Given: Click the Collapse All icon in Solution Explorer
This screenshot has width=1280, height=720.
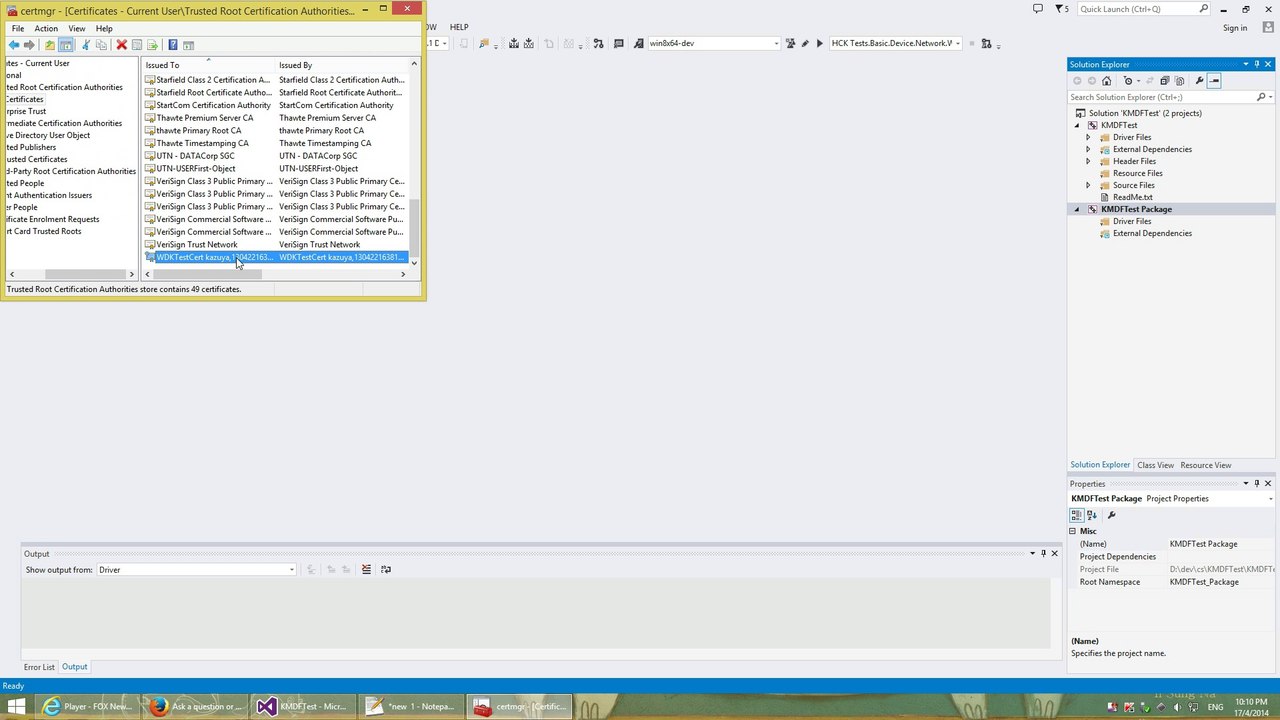Looking at the screenshot, I should coord(1164,81).
